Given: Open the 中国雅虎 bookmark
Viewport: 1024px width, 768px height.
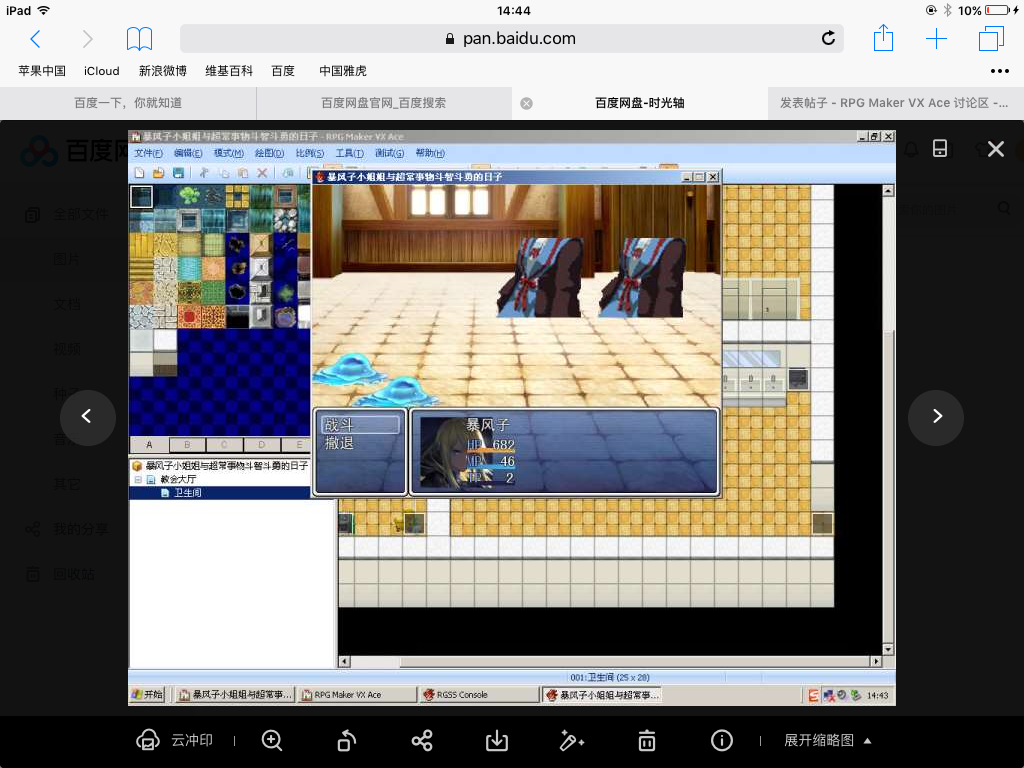Looking at the screenshot, I should point(343,71).
